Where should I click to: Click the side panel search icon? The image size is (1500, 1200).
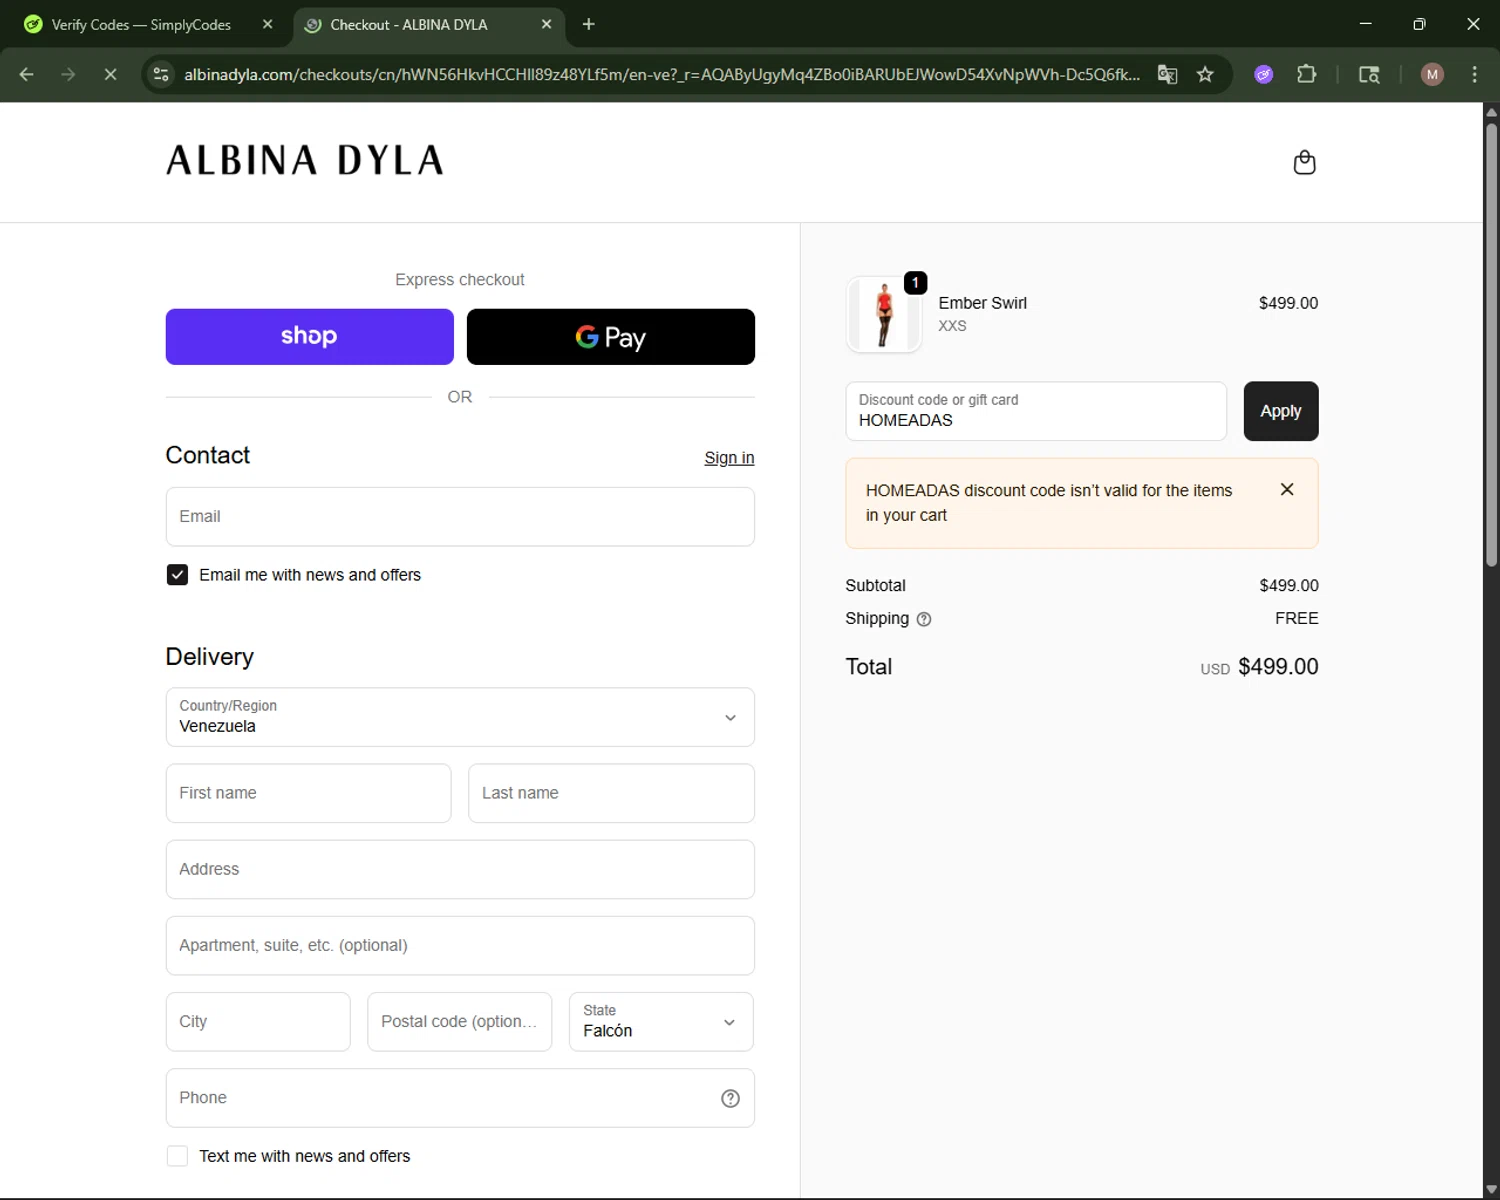(x=1369, y=74)
